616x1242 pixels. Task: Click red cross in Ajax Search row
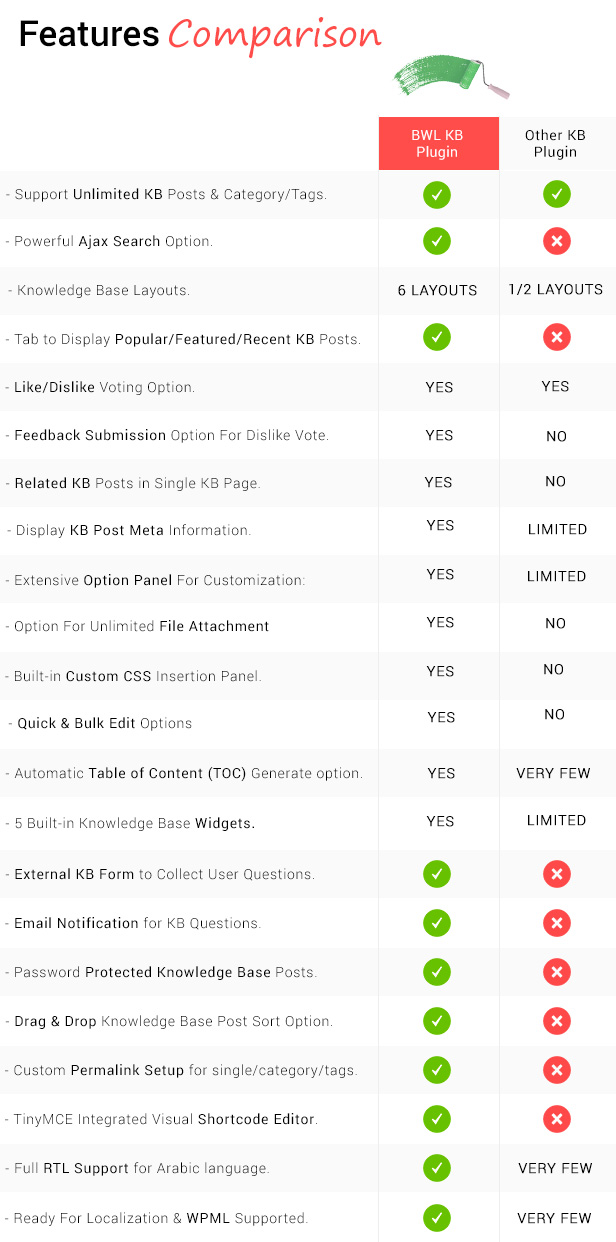[x=557, y=242]
